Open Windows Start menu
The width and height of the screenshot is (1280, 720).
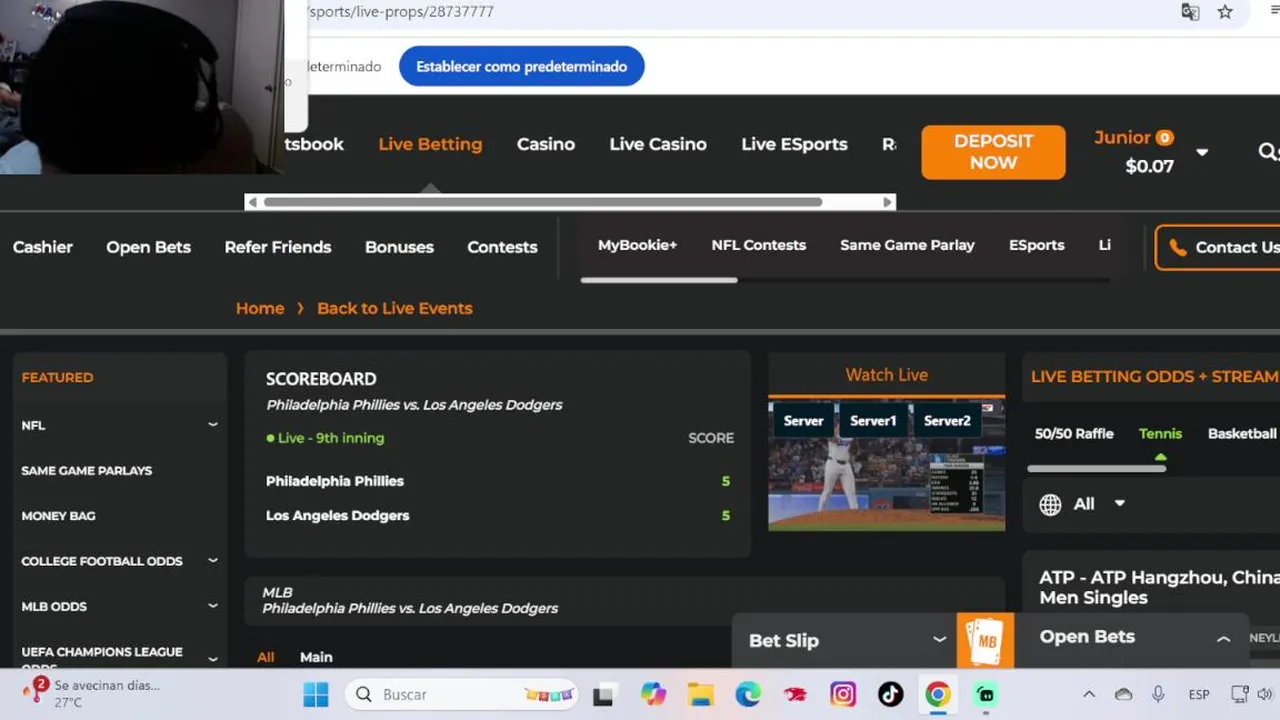point(315,694)
